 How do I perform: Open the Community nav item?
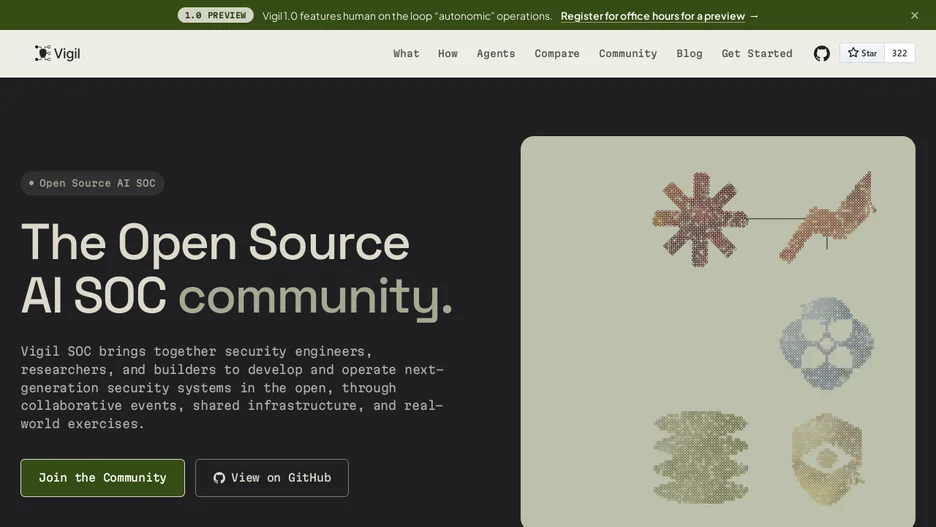(x=628, y=53)
